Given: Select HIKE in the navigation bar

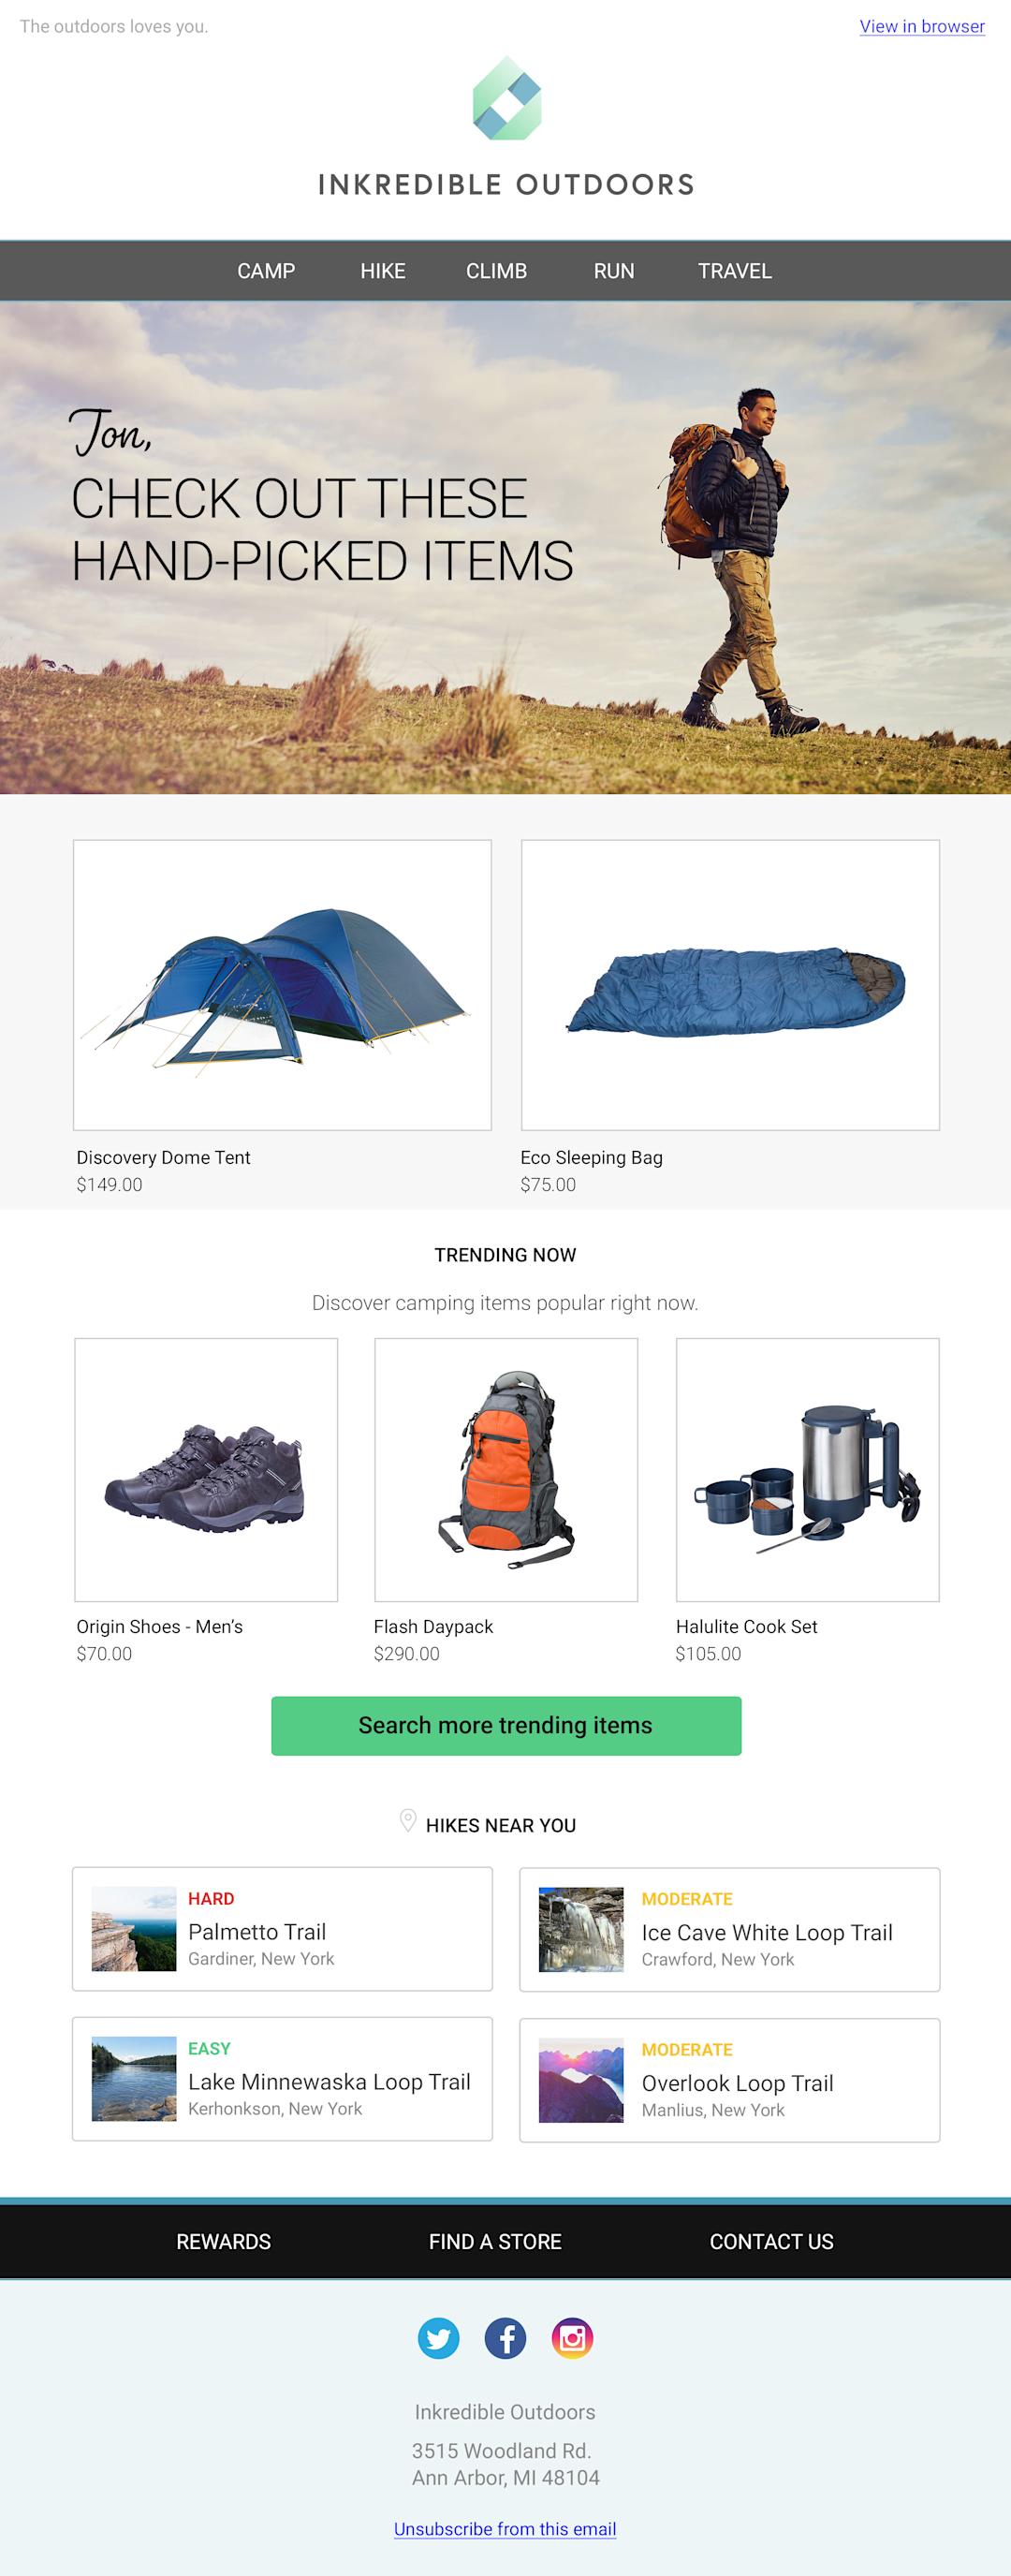Looking at the screenshot, I should click(383, 271).
